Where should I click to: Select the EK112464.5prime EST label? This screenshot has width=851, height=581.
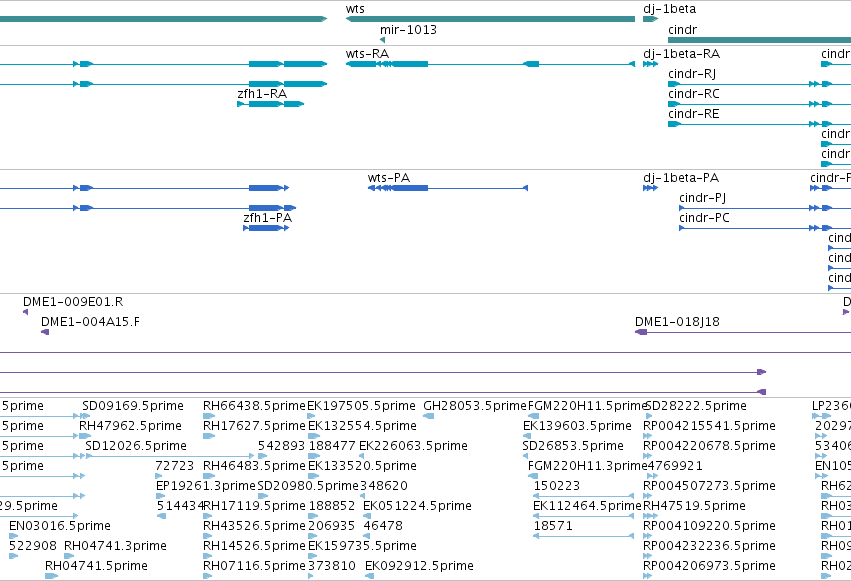pyautogui.click(x=587, y=506)
